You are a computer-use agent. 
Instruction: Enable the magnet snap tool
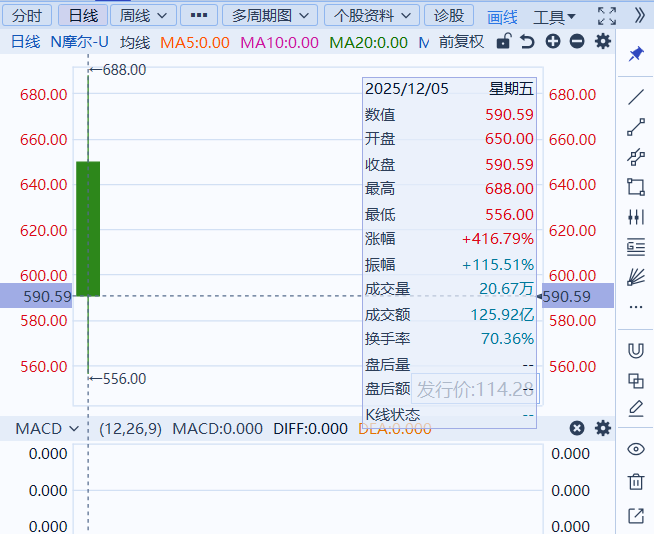point(635,350)
